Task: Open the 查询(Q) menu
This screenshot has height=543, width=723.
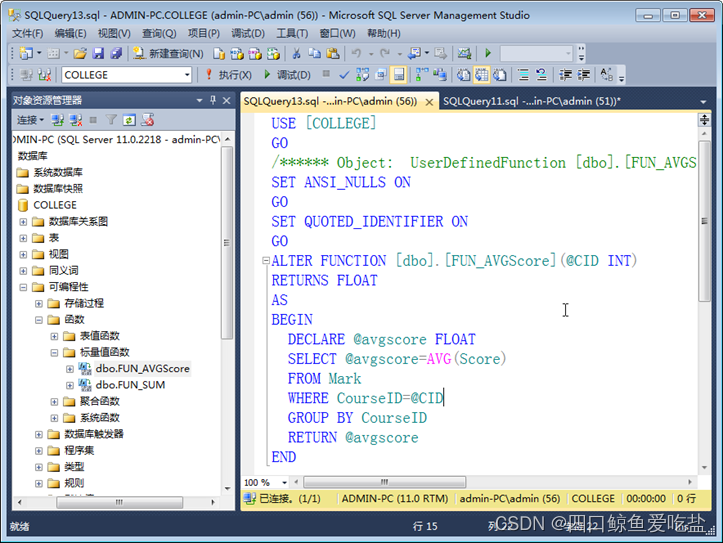Action: coord(159,34)
